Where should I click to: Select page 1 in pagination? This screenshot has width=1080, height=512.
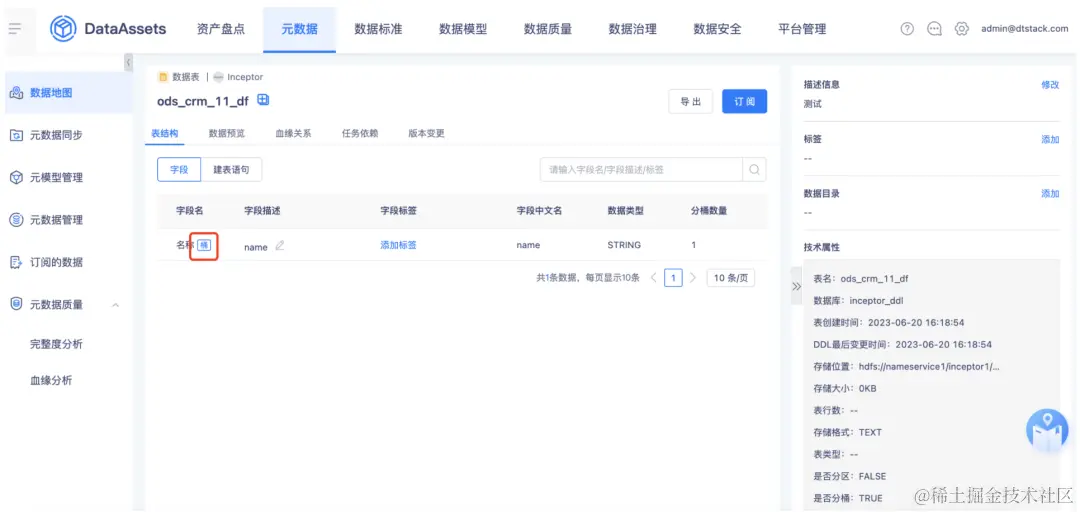[x=673, y=278]
